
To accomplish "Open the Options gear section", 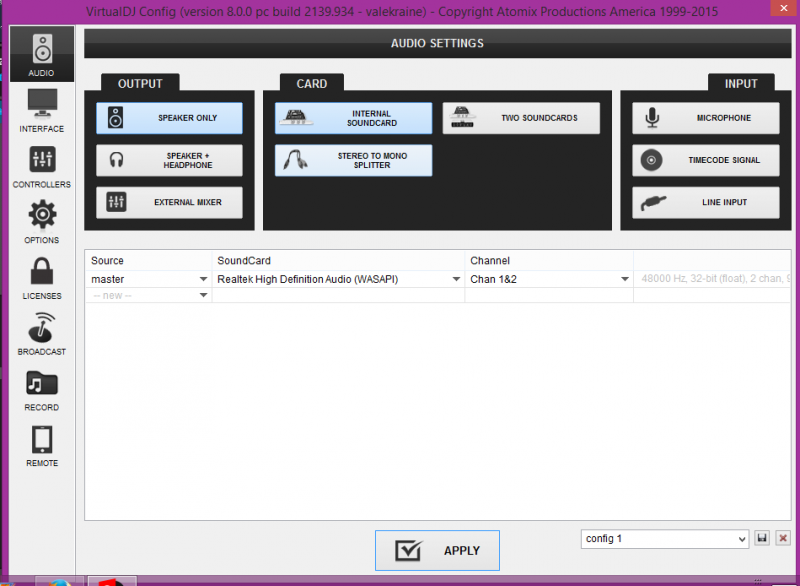I will 42,222.
